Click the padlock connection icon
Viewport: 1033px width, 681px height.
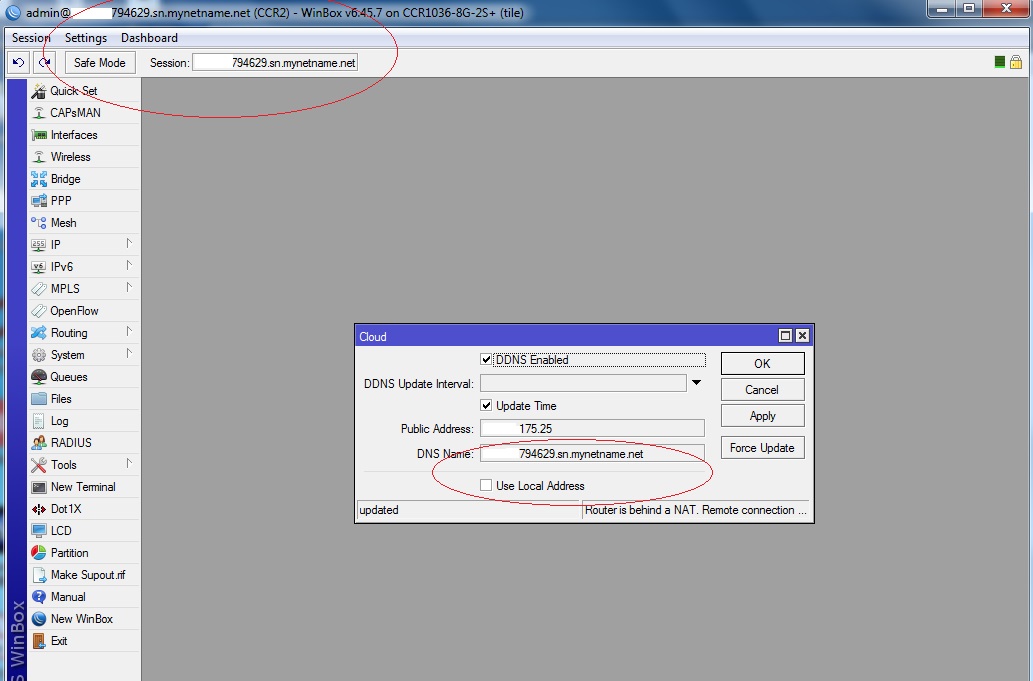coord(1016,62)
